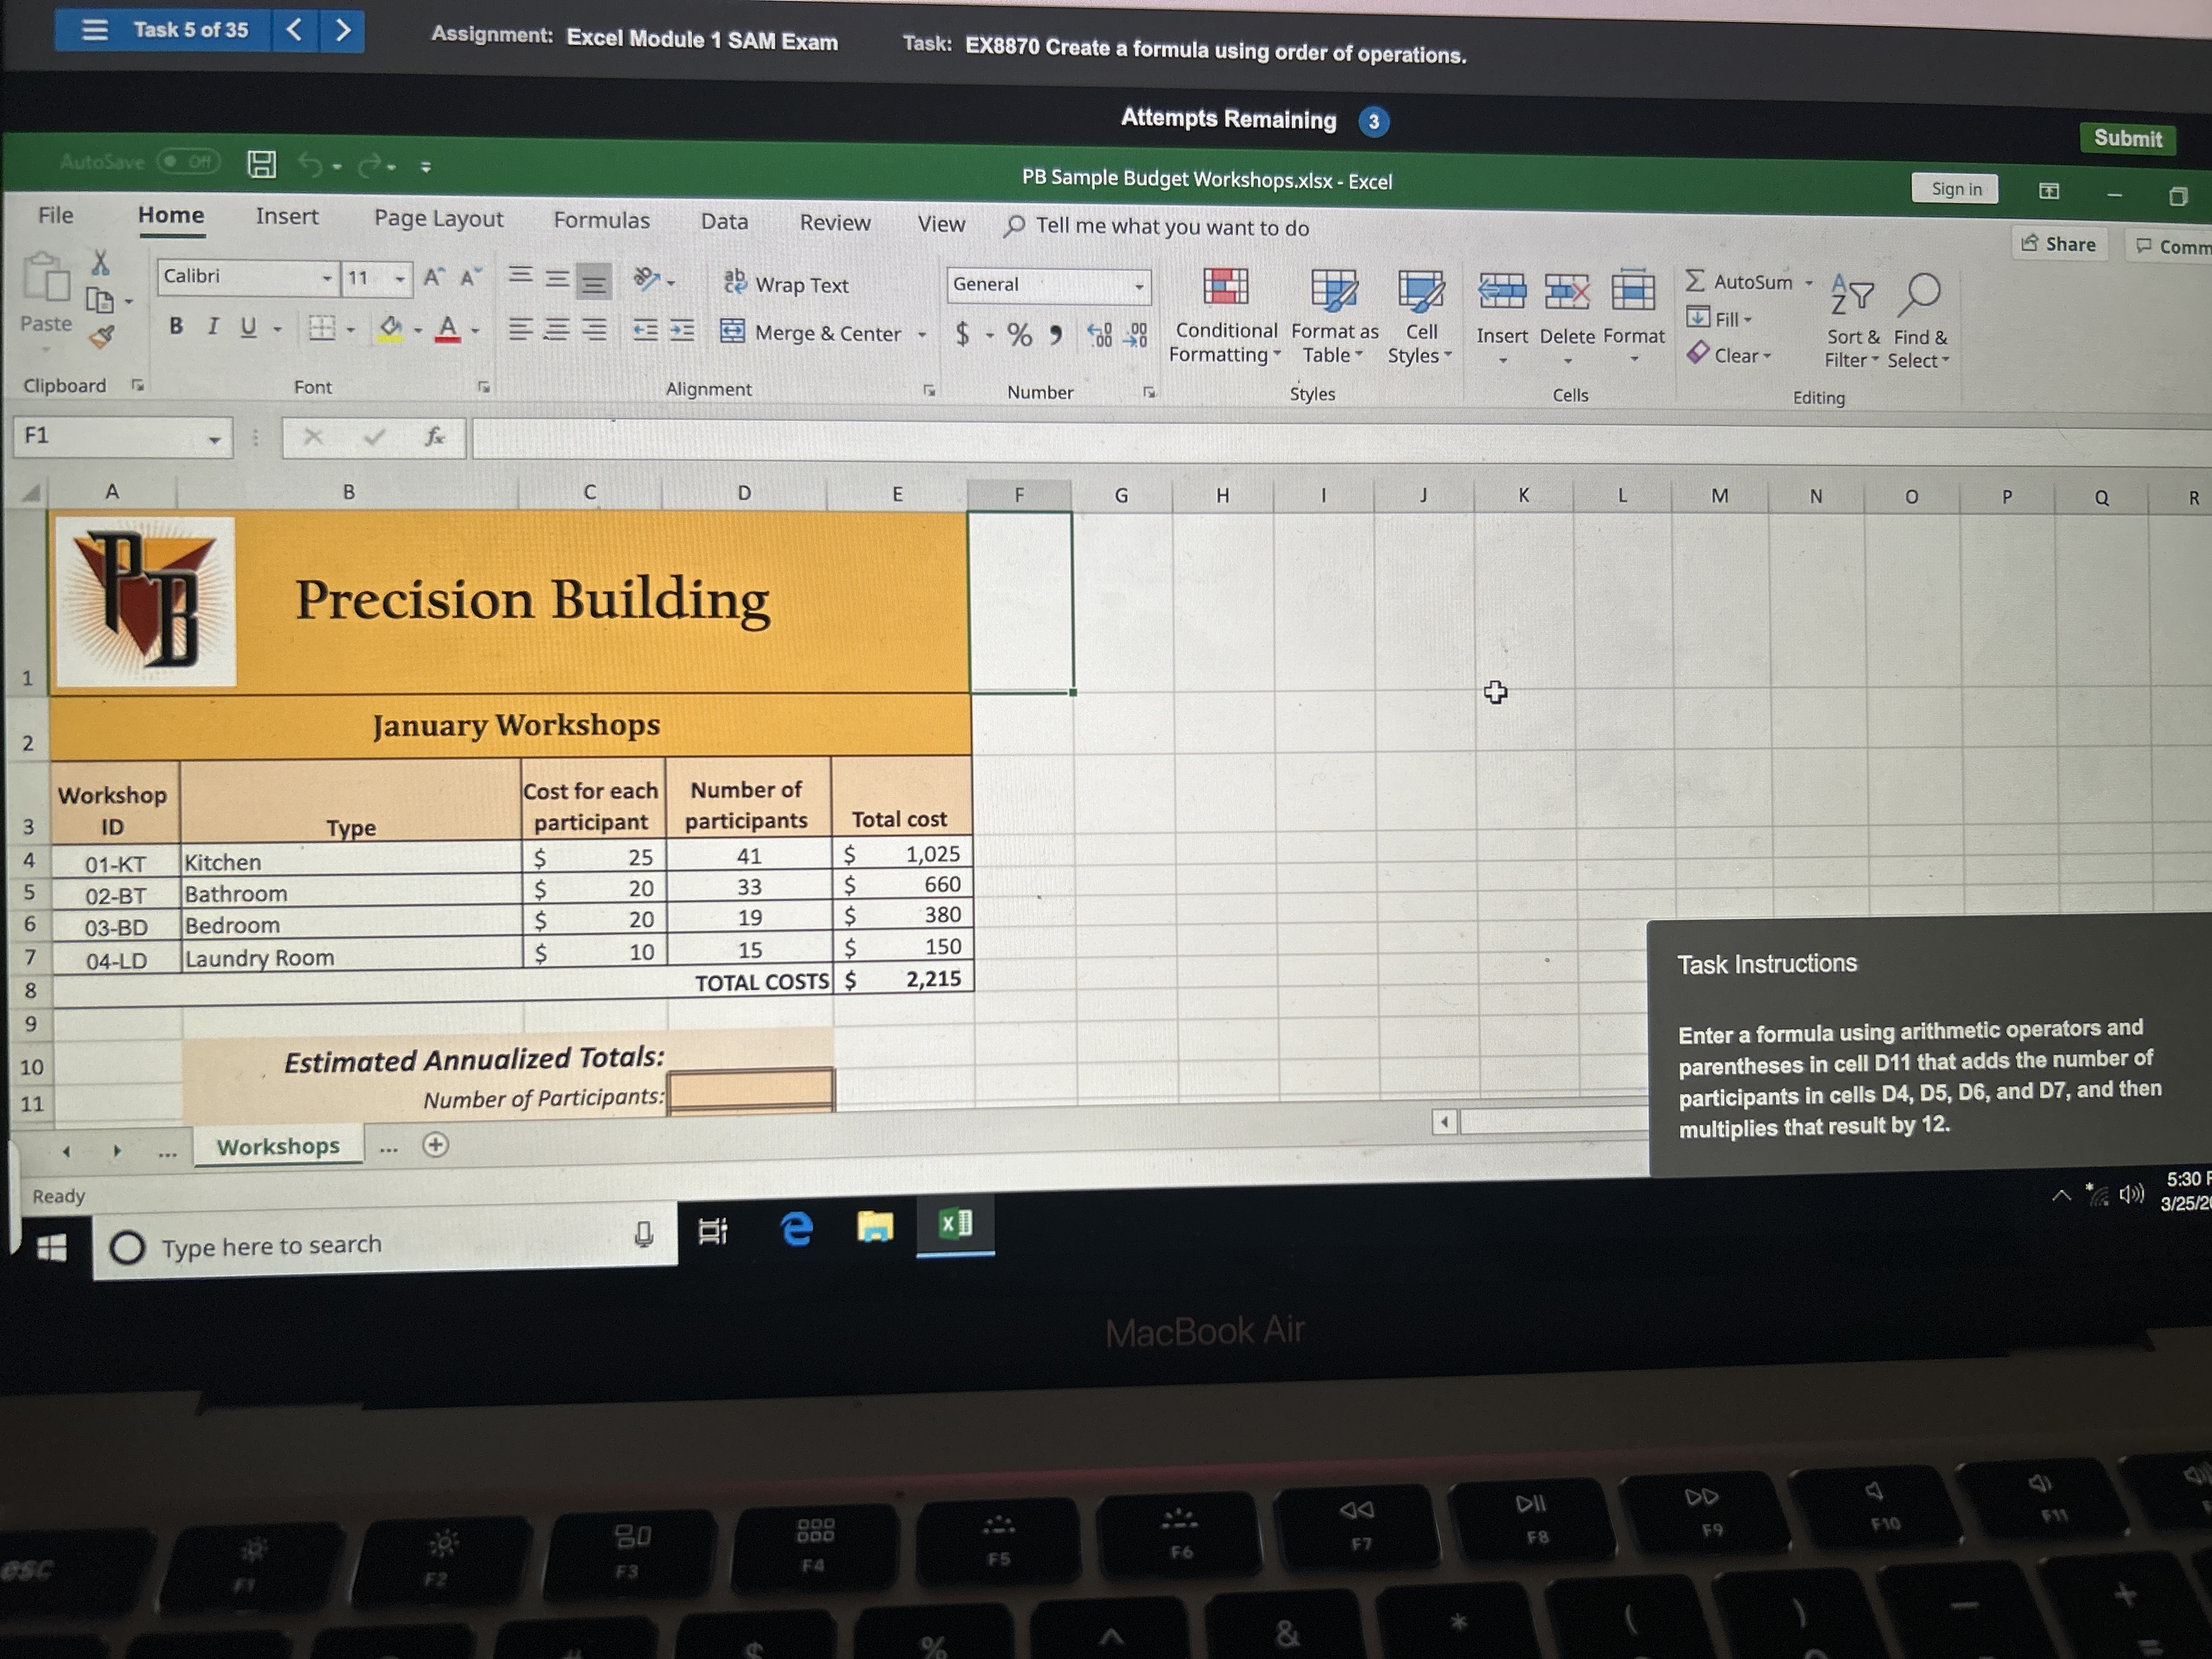The image size is (2212, 1659).
Task: Click the Percent Style icon
Action: pos(1019,334)
